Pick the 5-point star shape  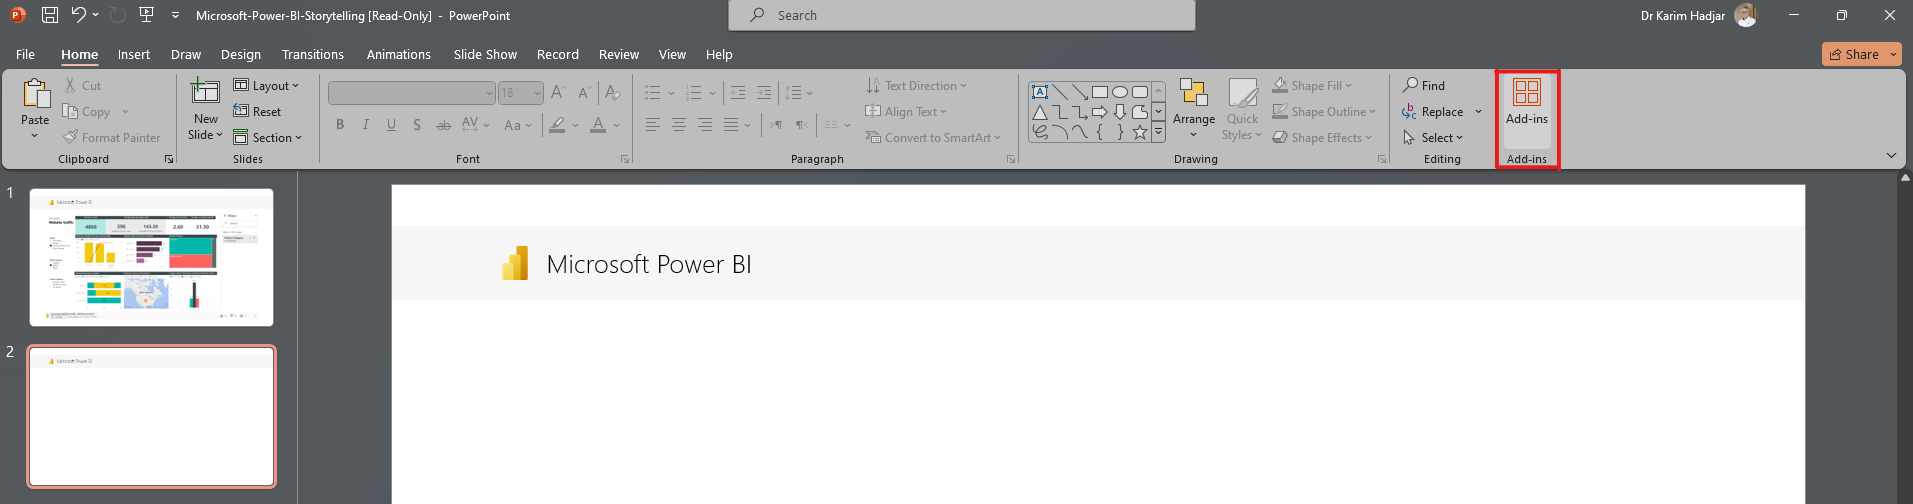(1140, 132)
